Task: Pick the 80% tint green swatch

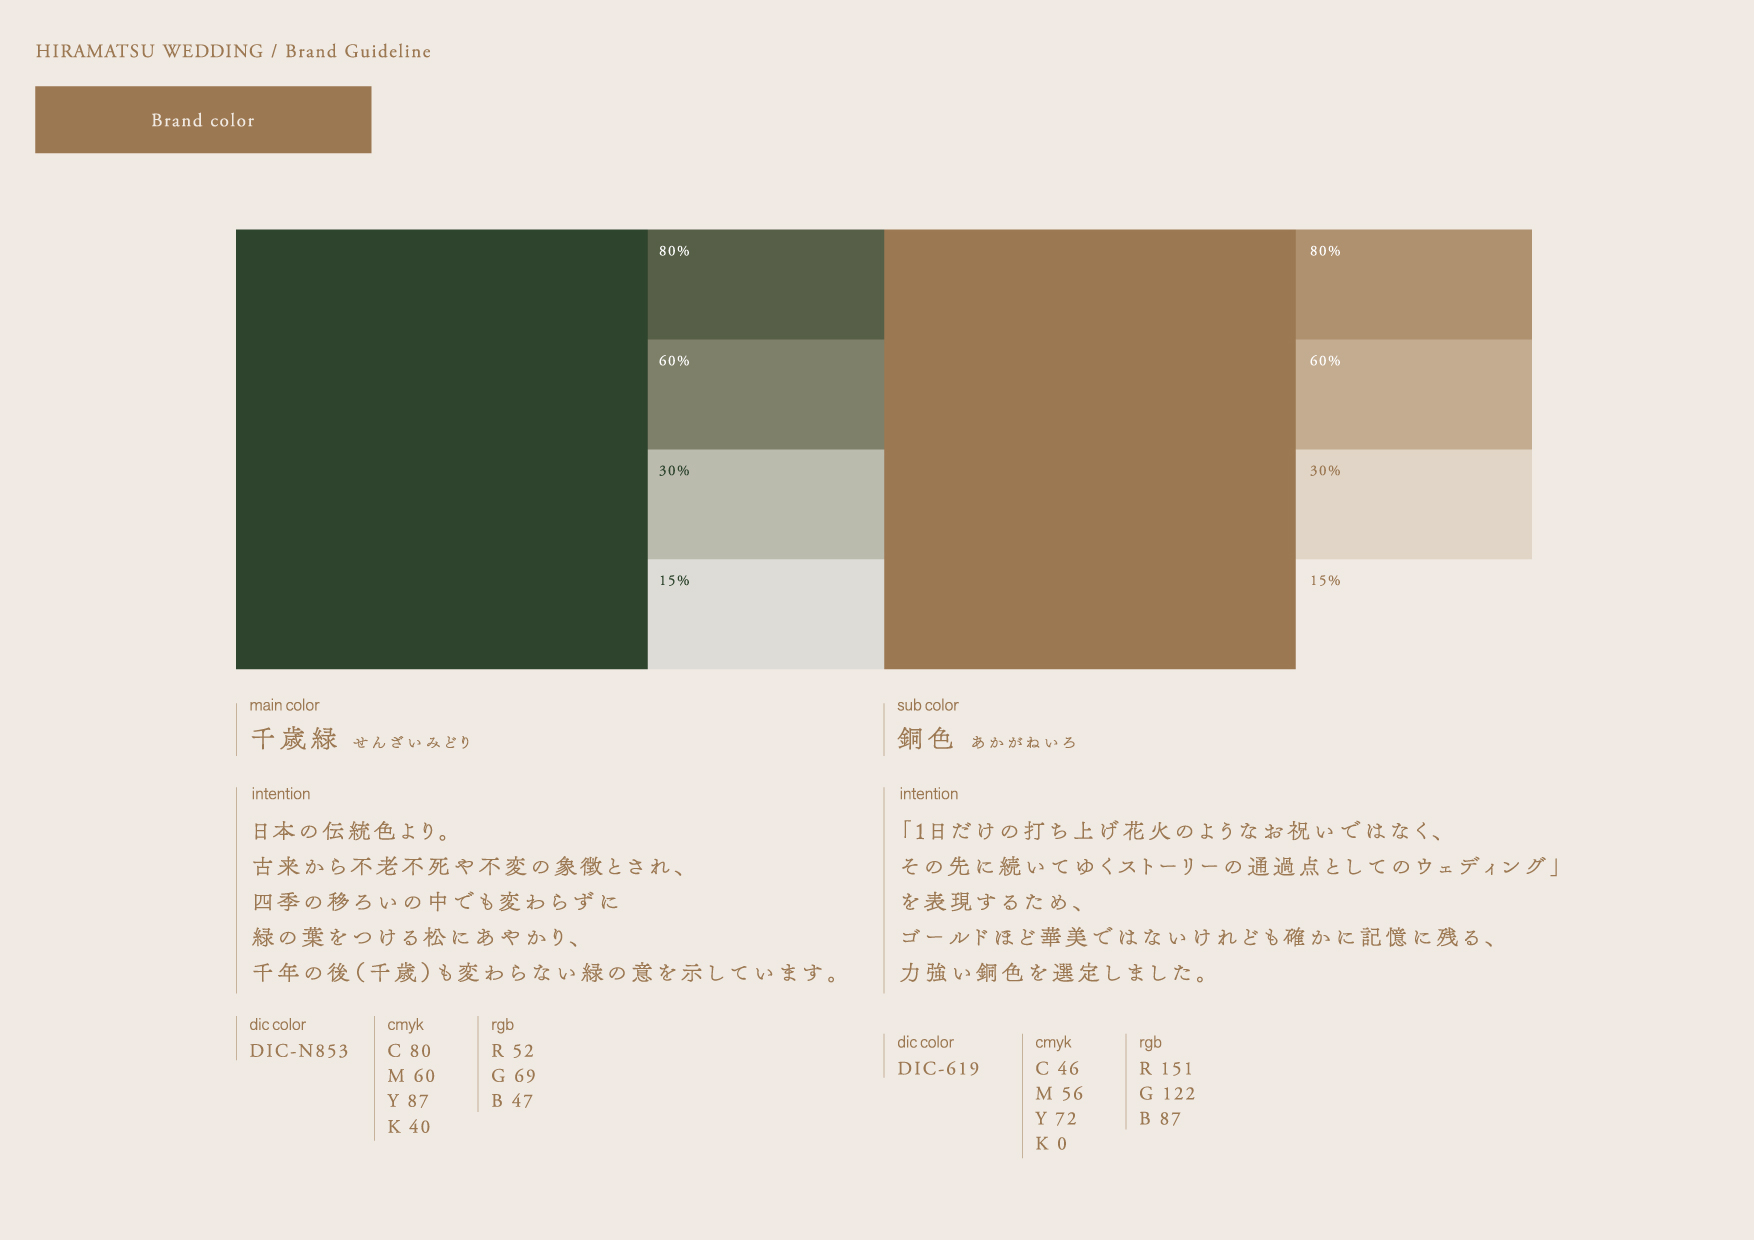Action: 765,285
